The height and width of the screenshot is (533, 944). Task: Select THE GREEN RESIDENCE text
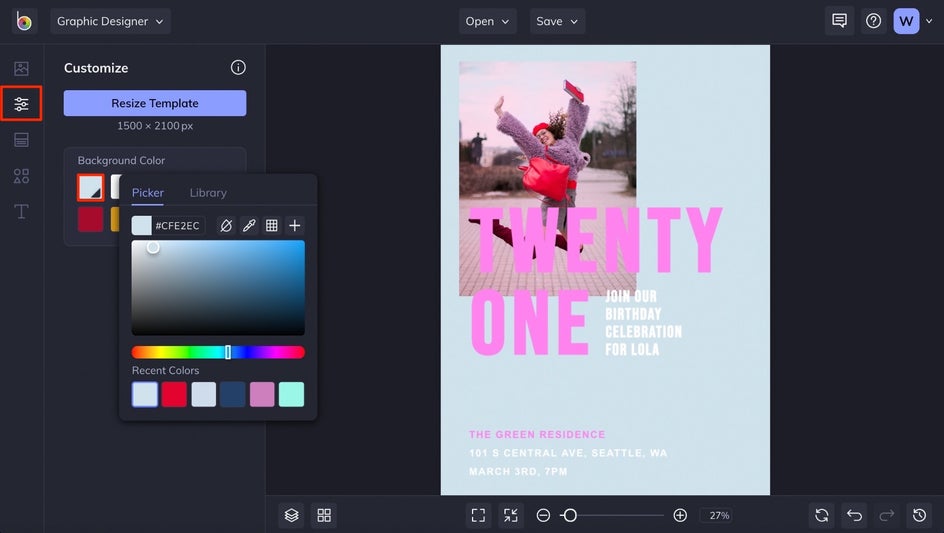point(537,434)
